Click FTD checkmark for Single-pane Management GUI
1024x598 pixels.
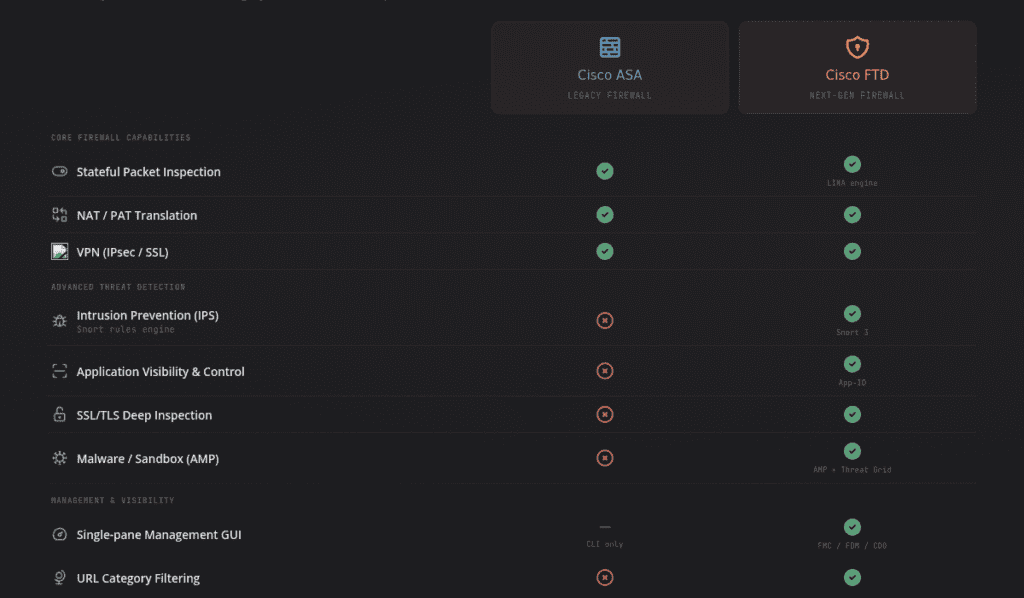pos(852,527)
